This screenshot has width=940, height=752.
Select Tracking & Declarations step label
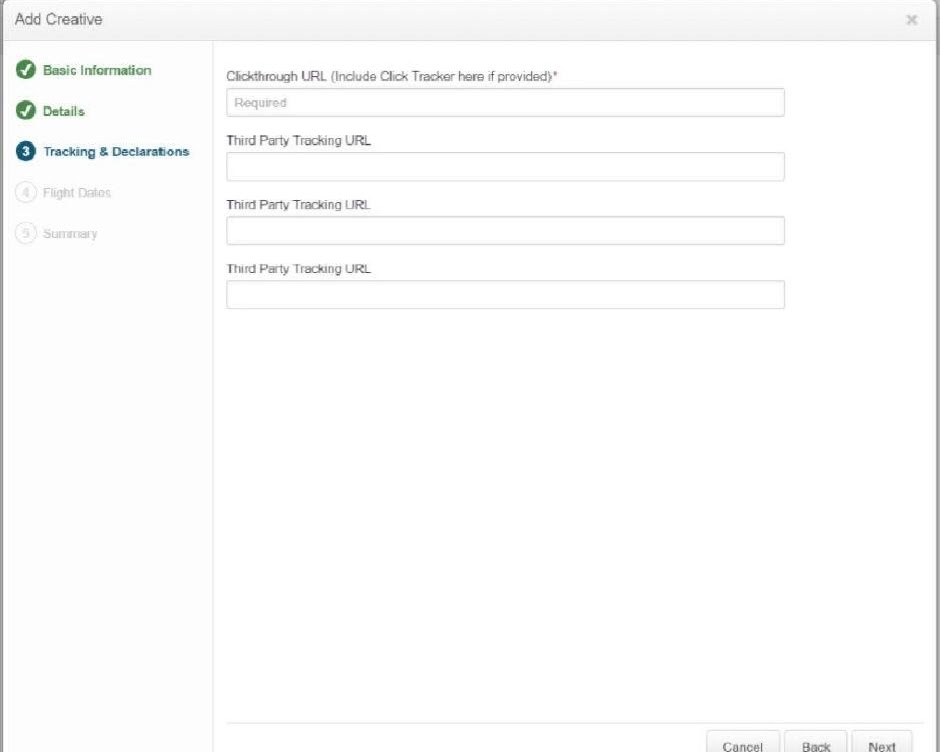(116, 152)
